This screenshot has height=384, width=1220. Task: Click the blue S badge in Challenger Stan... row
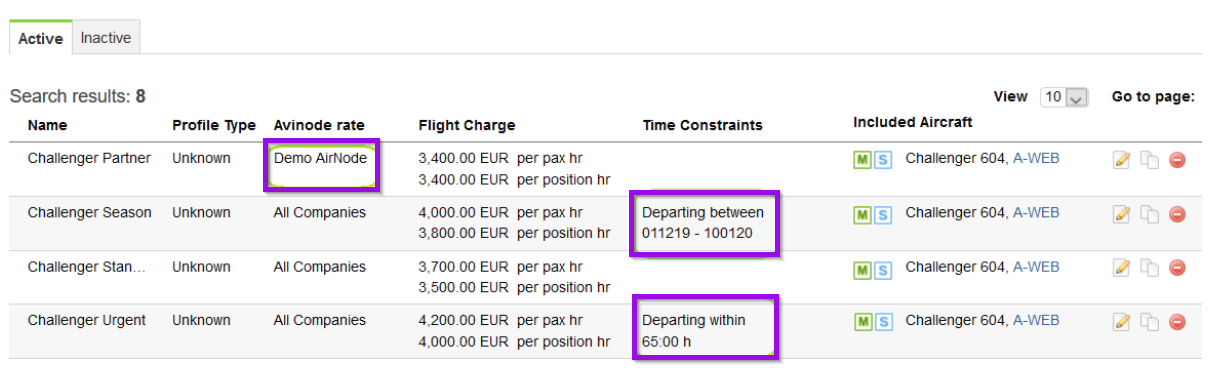coord(883,268)
